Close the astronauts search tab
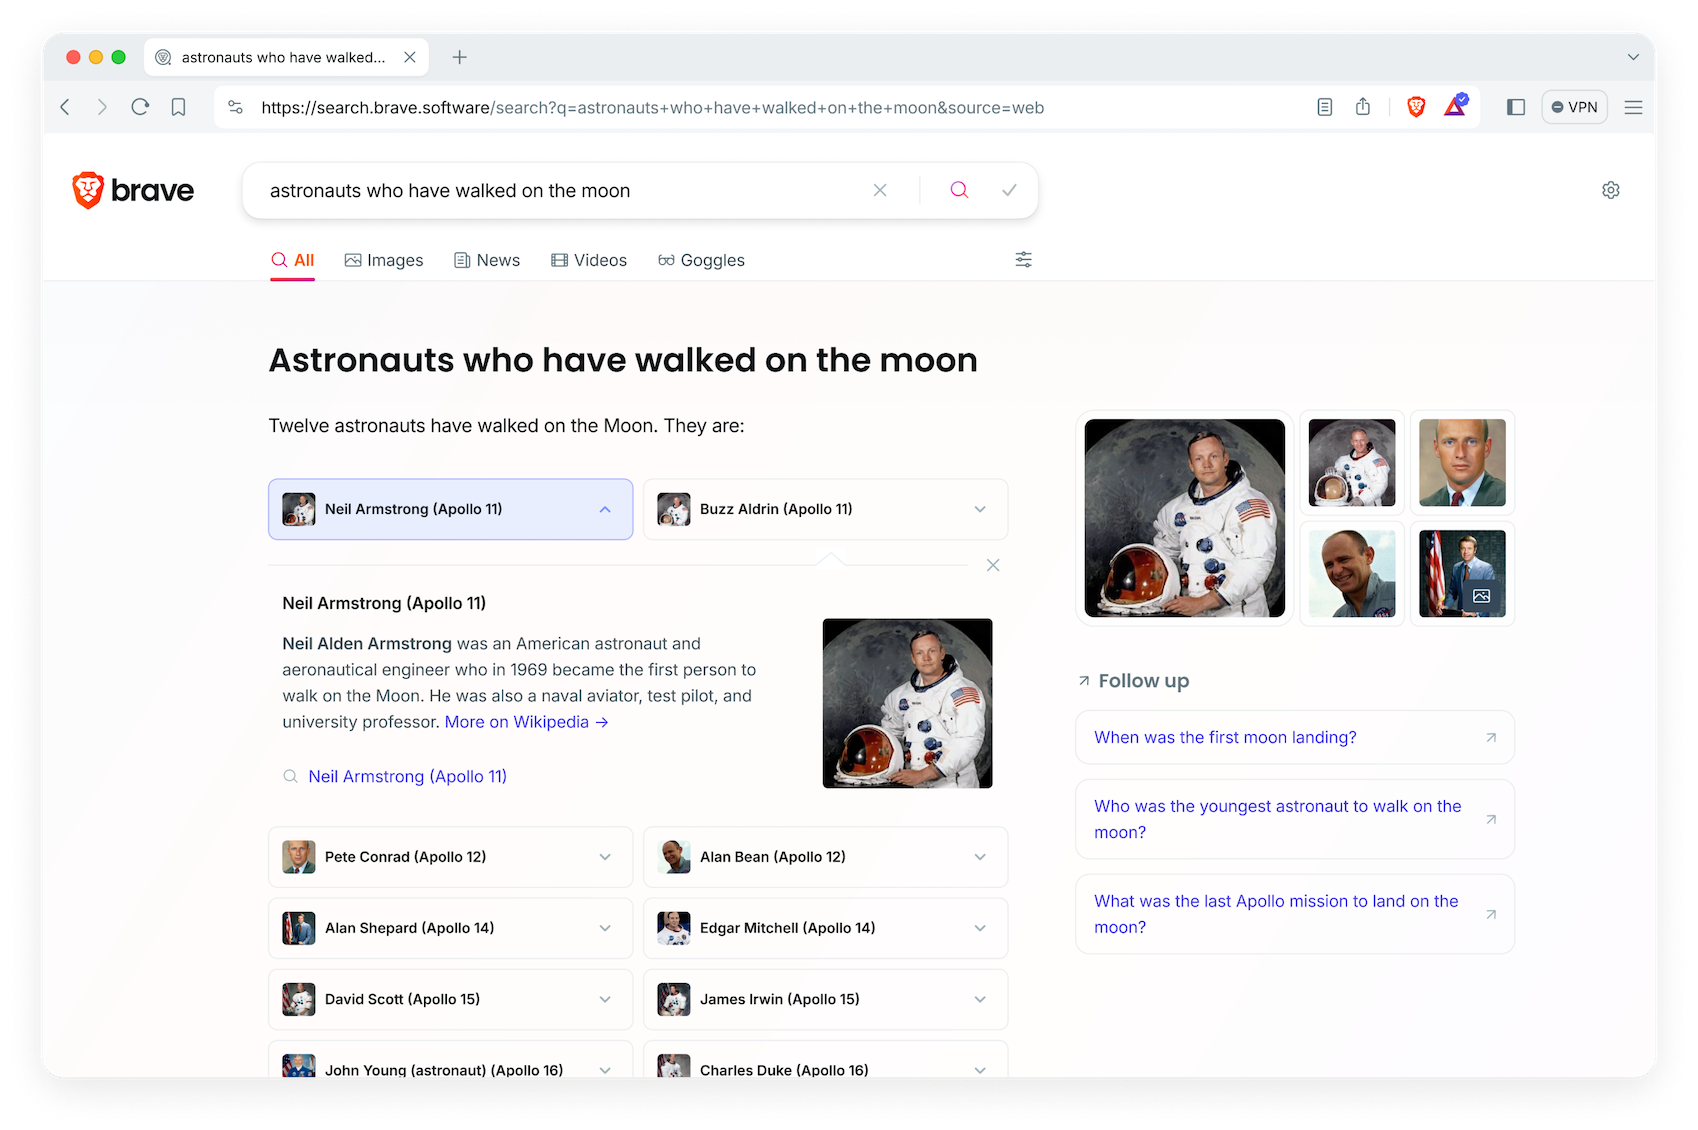Image resolution: width=1698 pixels, height=1130 pixels. pyautogui.click(x=410, y=57)
